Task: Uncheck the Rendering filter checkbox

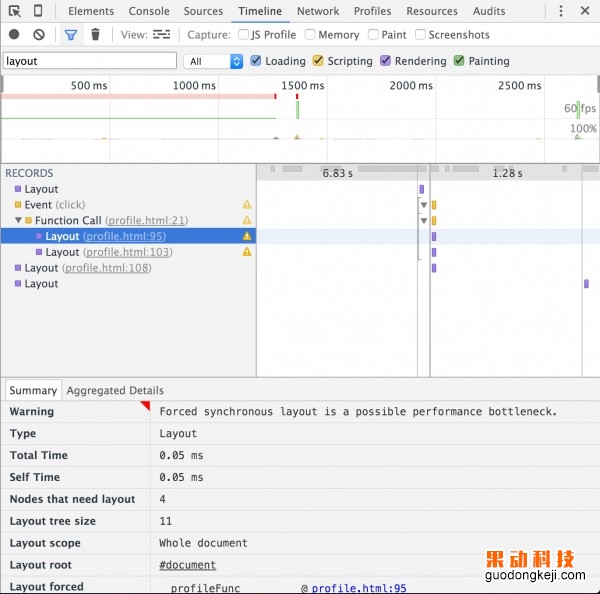Action: tap(385, 61)
